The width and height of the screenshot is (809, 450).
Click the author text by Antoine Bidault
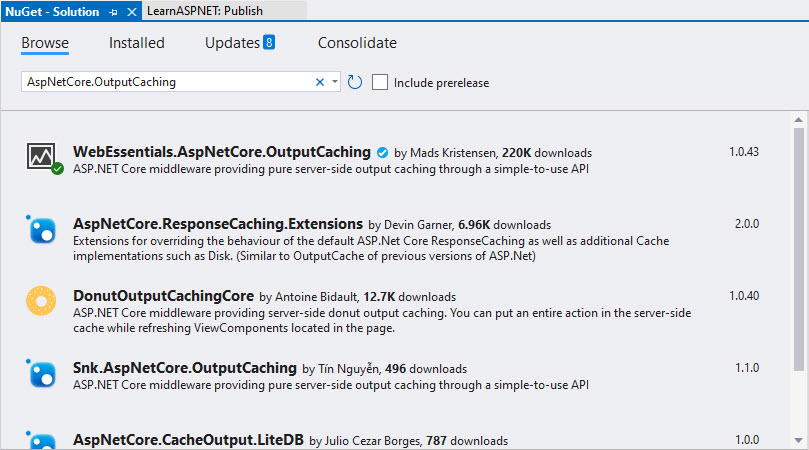coord(309,297)
